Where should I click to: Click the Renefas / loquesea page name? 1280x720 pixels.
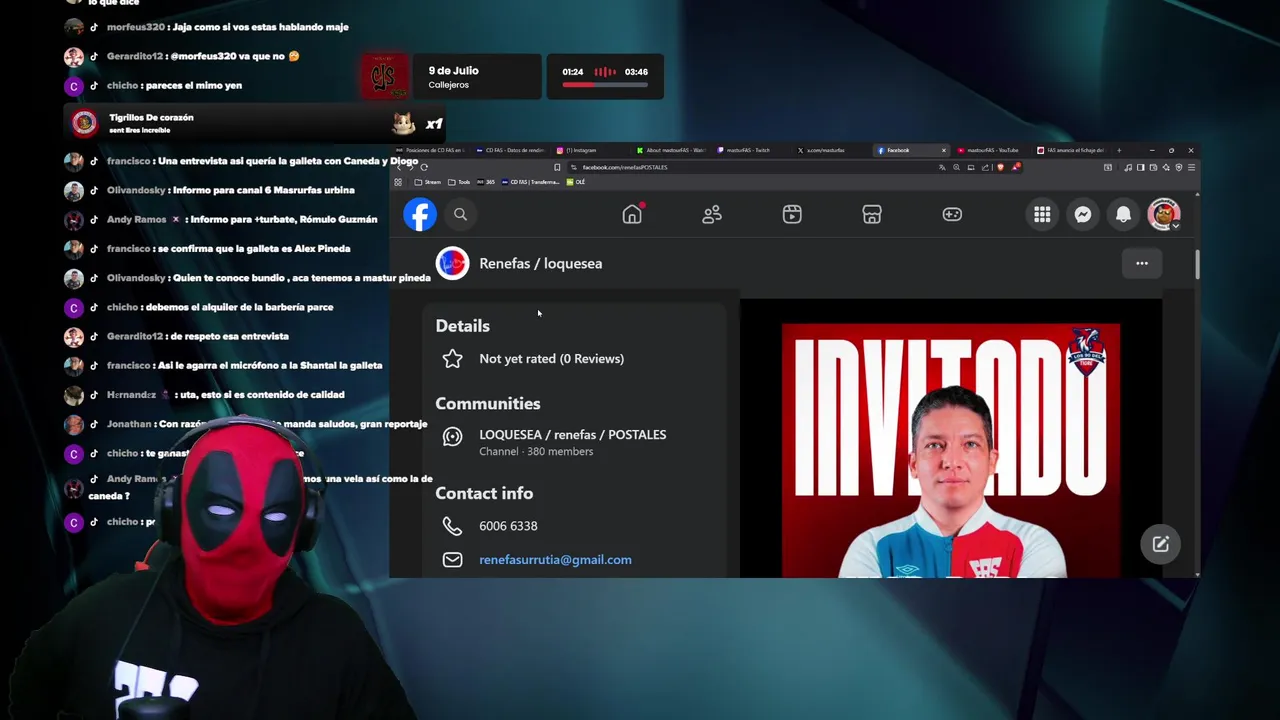tap(540, 263)
